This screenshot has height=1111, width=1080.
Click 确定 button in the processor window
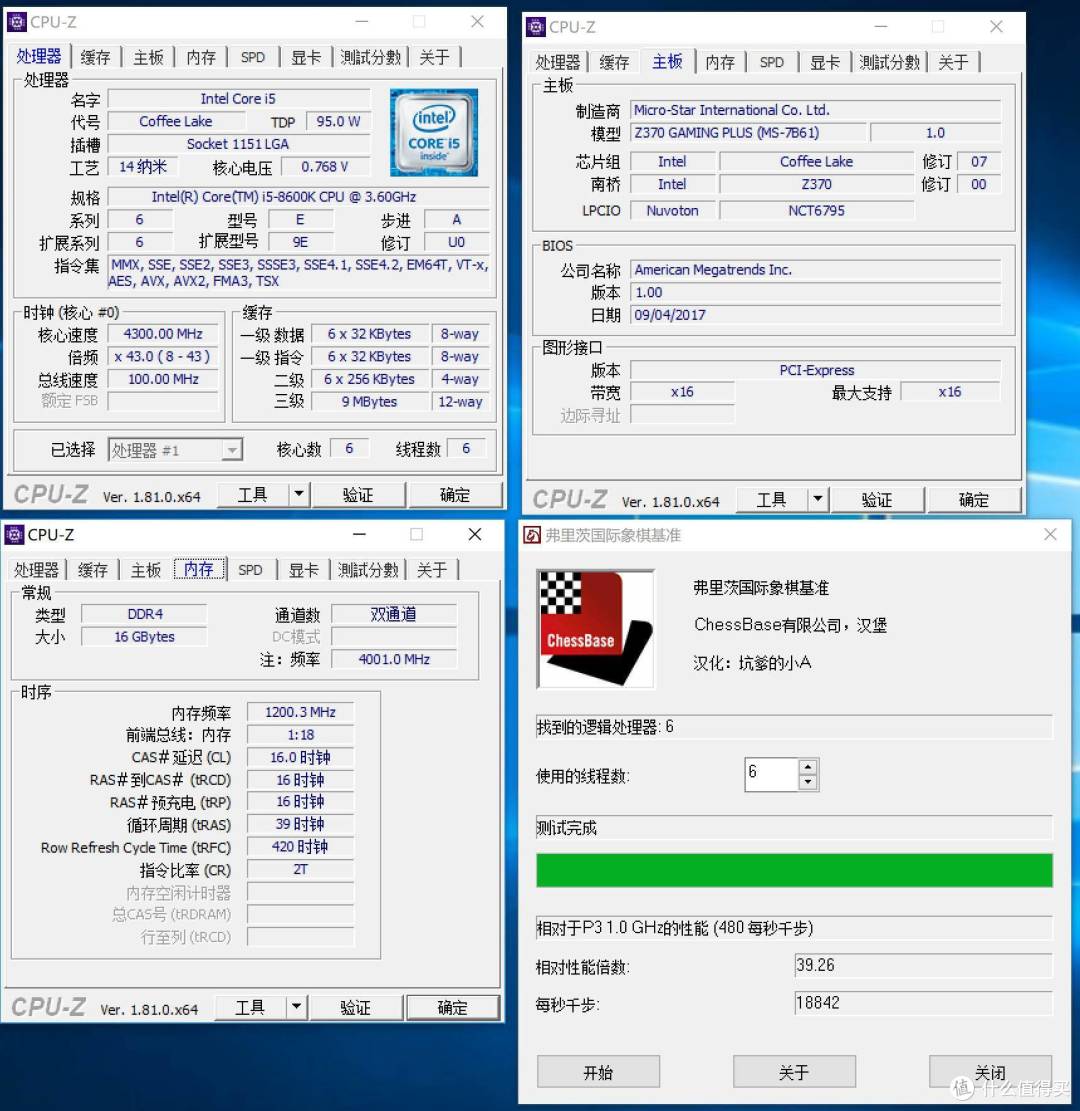(x=455, y=495)
